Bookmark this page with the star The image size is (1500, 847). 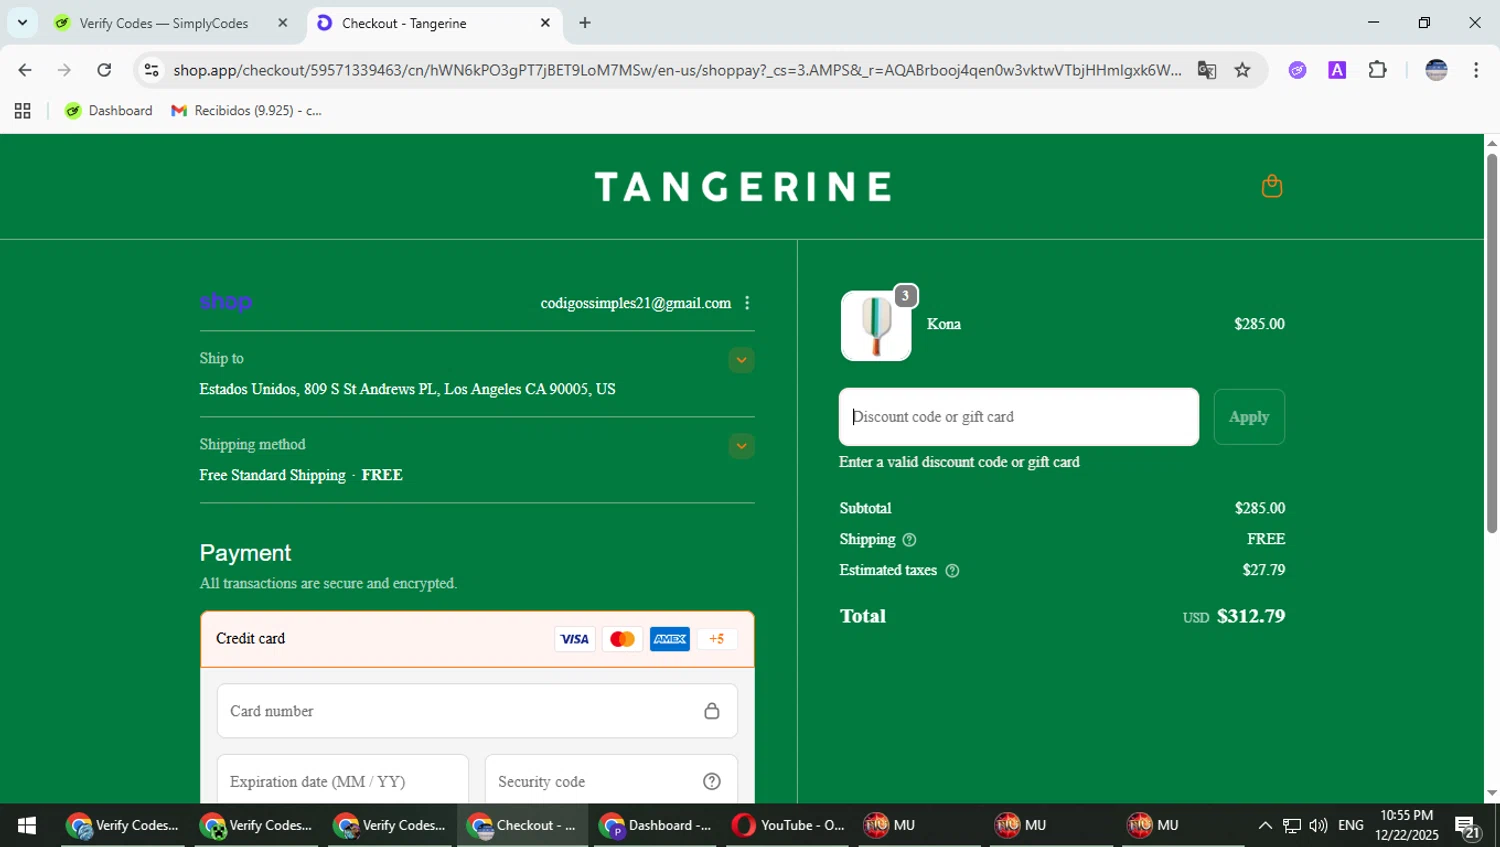tap(1242, 70)
